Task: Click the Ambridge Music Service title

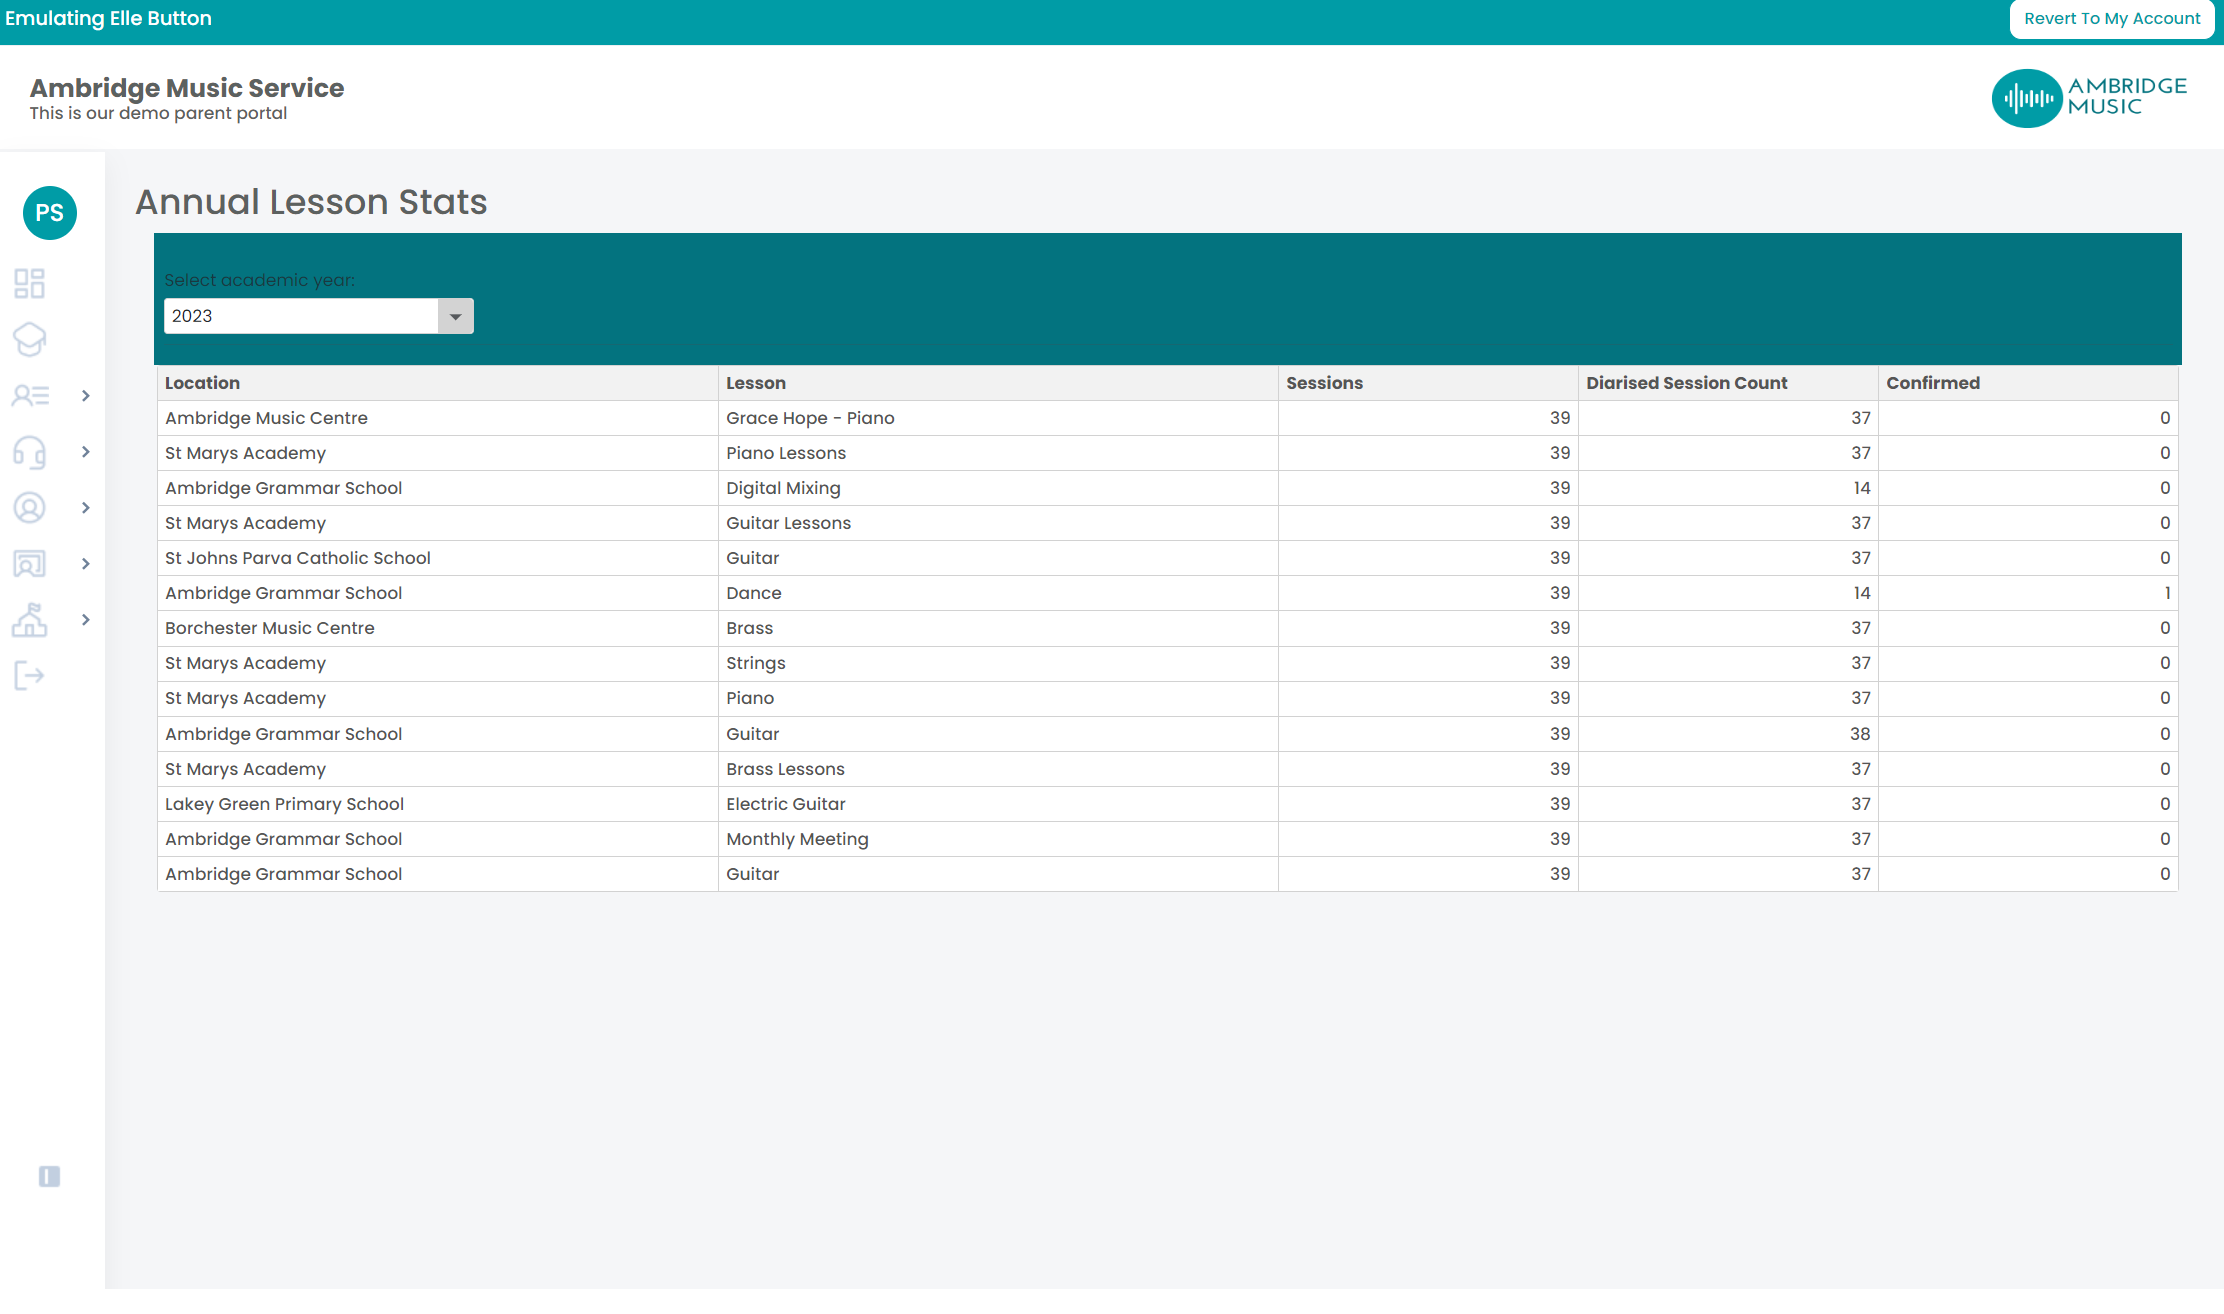Action: point(187,88)
